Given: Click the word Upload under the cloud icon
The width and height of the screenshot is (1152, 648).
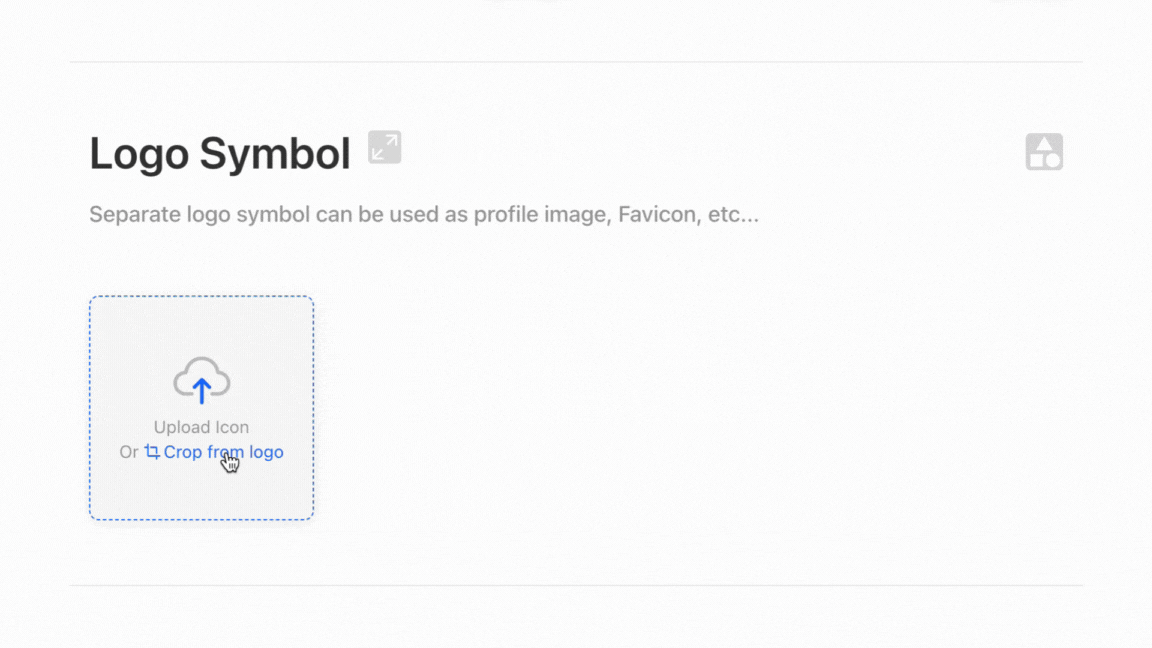Looking at the screenshot, I should (177, 427).
